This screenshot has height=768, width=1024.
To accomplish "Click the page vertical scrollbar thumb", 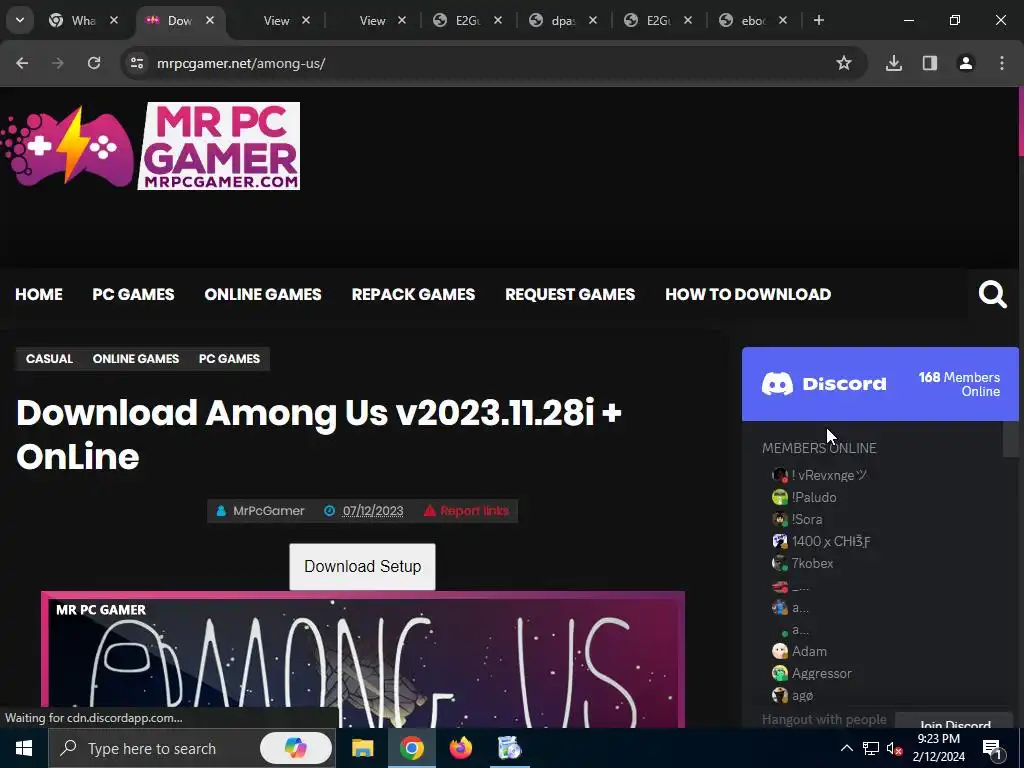I will coord(1021,121).
